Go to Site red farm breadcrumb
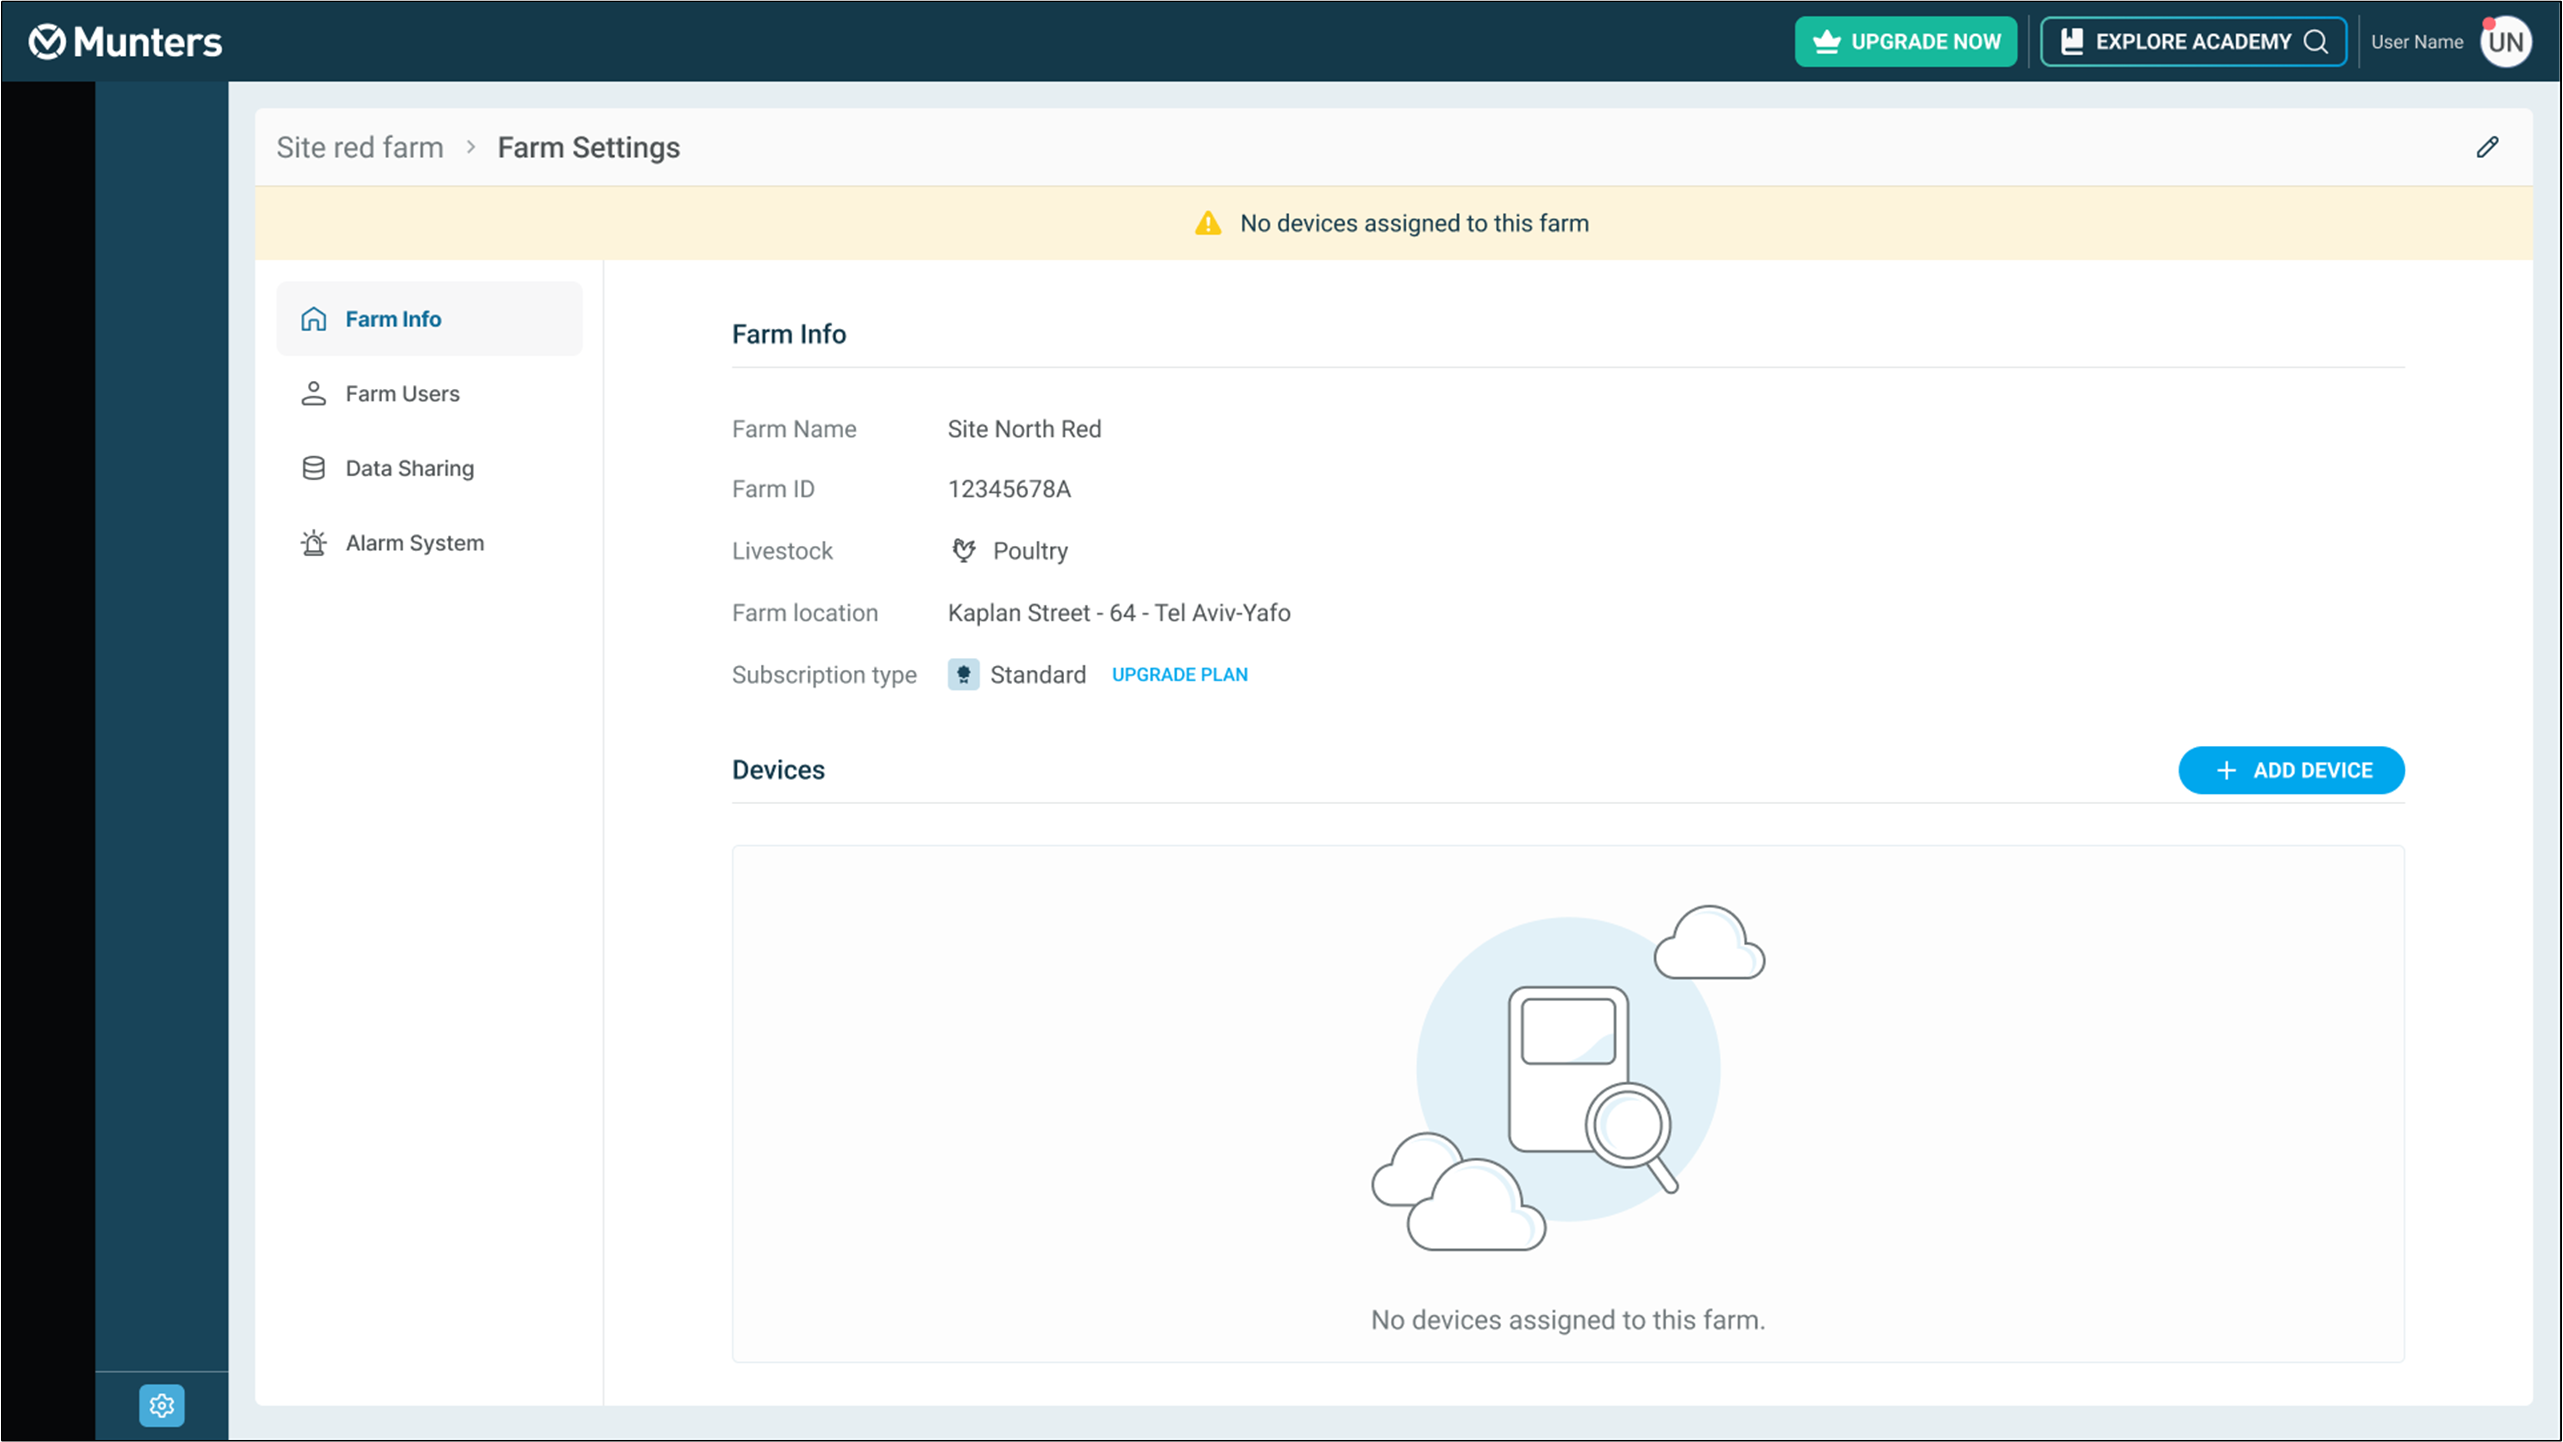 tap(360, 148)
